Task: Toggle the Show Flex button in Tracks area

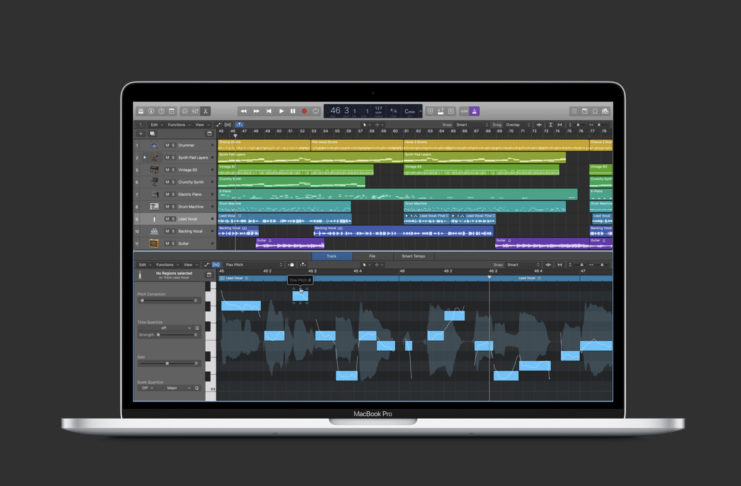Action: [228, 125]
